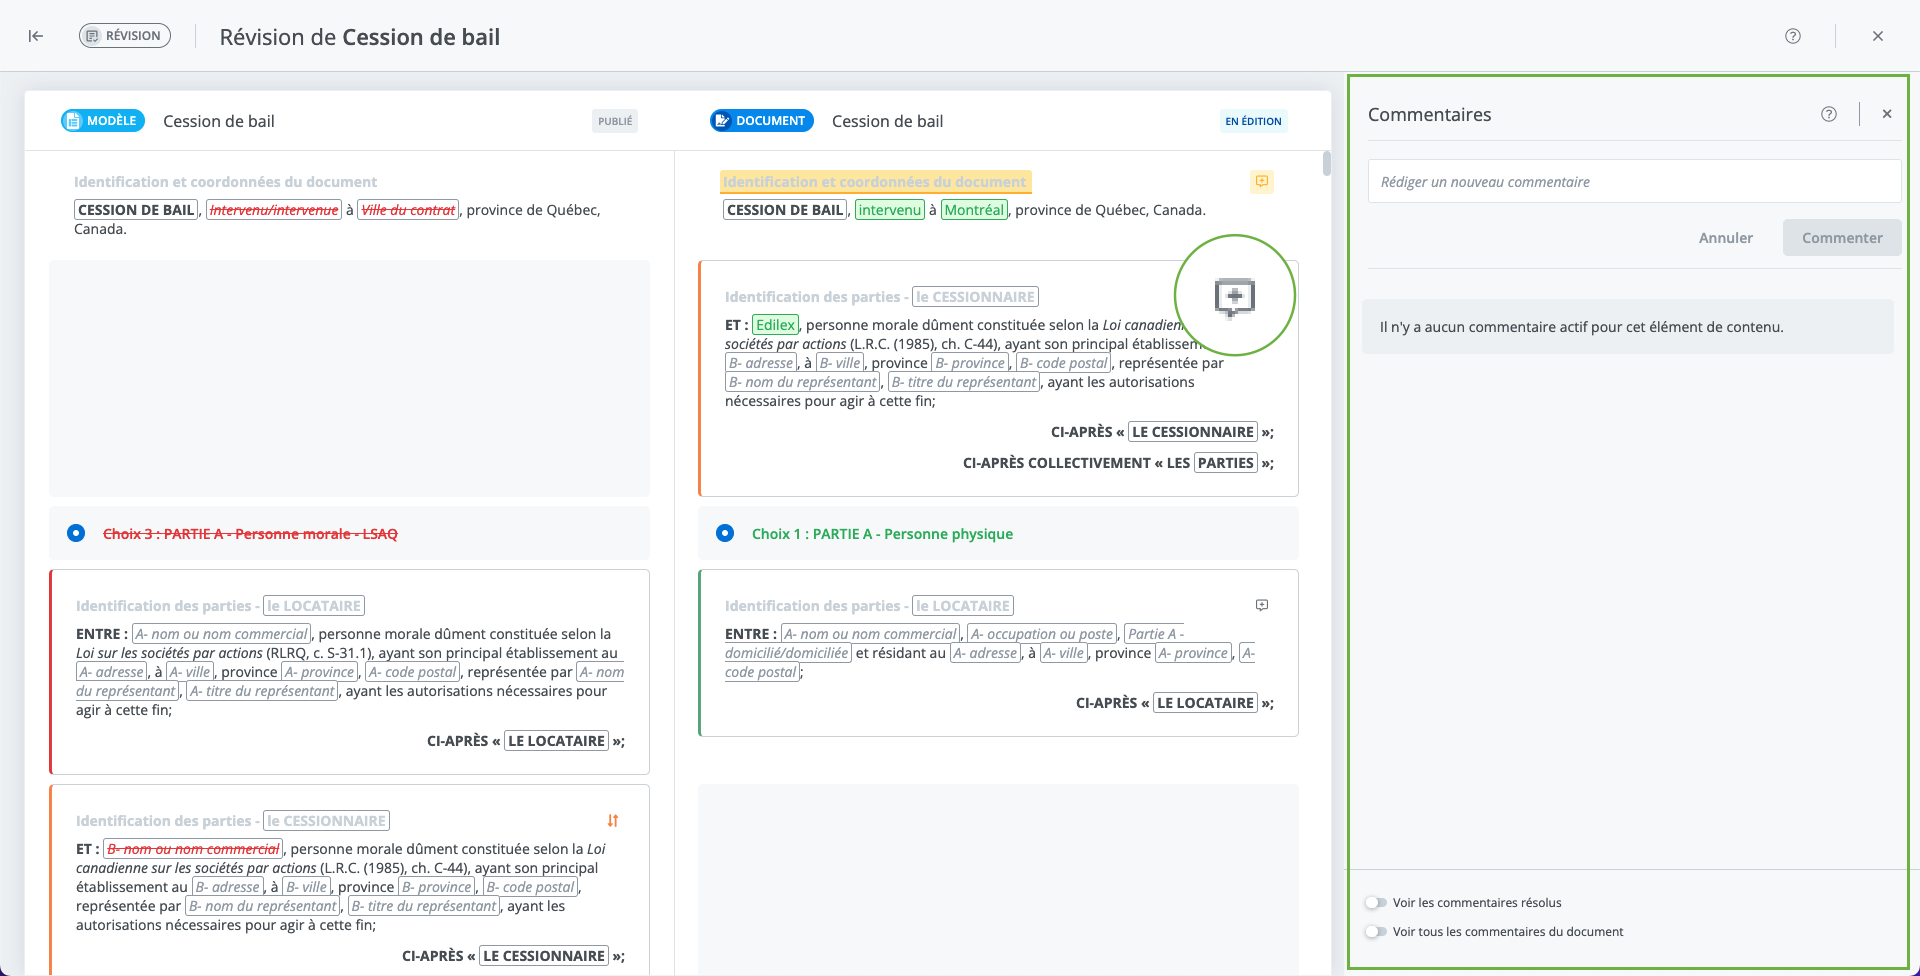Click the Révision mode badge
1920x976 pixels.
125,36
